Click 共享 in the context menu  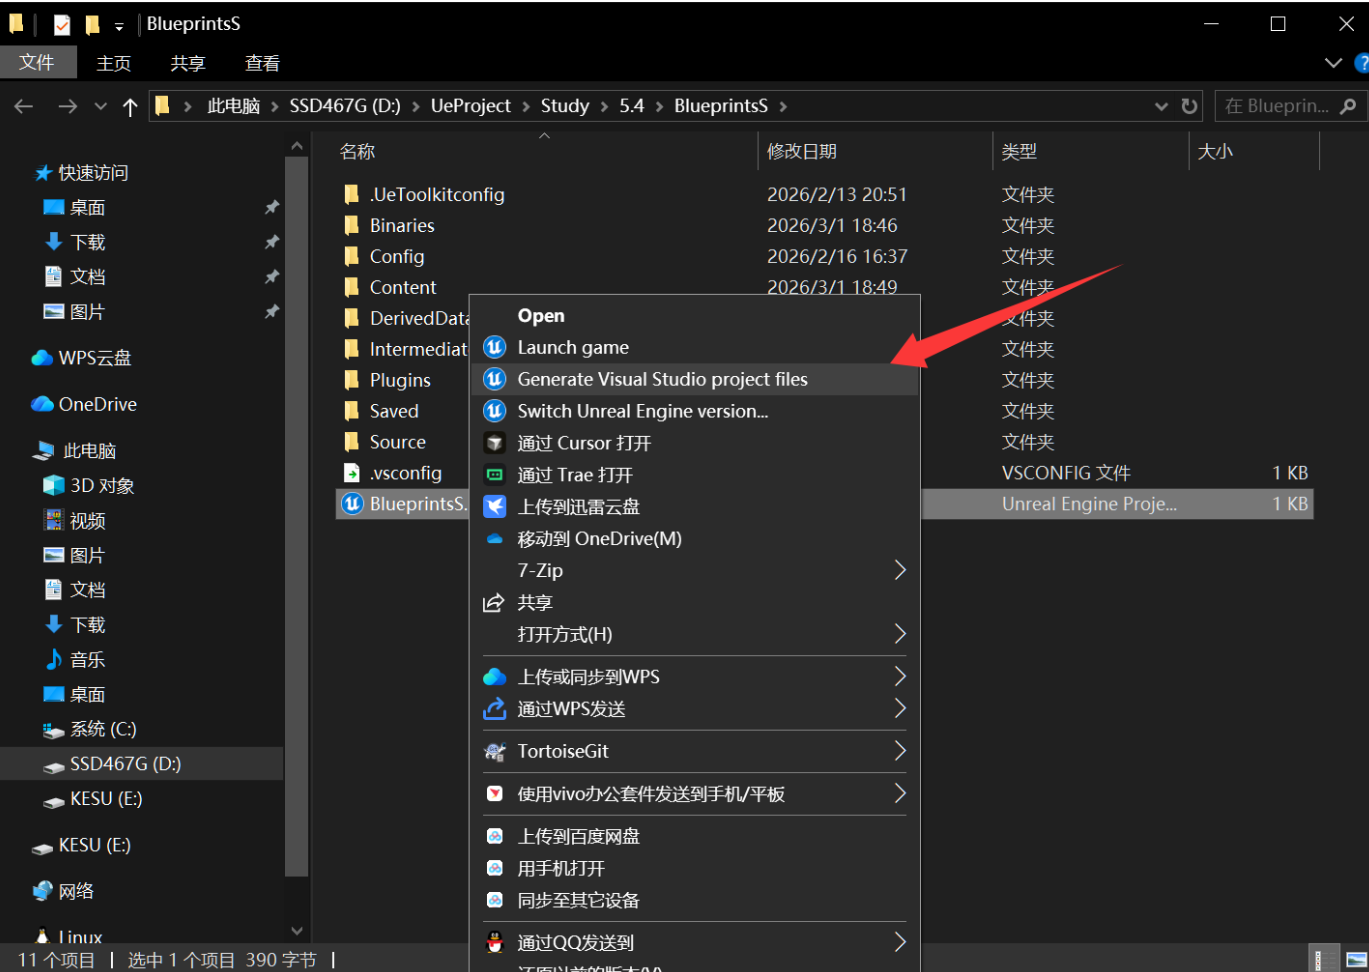[695, 603]
